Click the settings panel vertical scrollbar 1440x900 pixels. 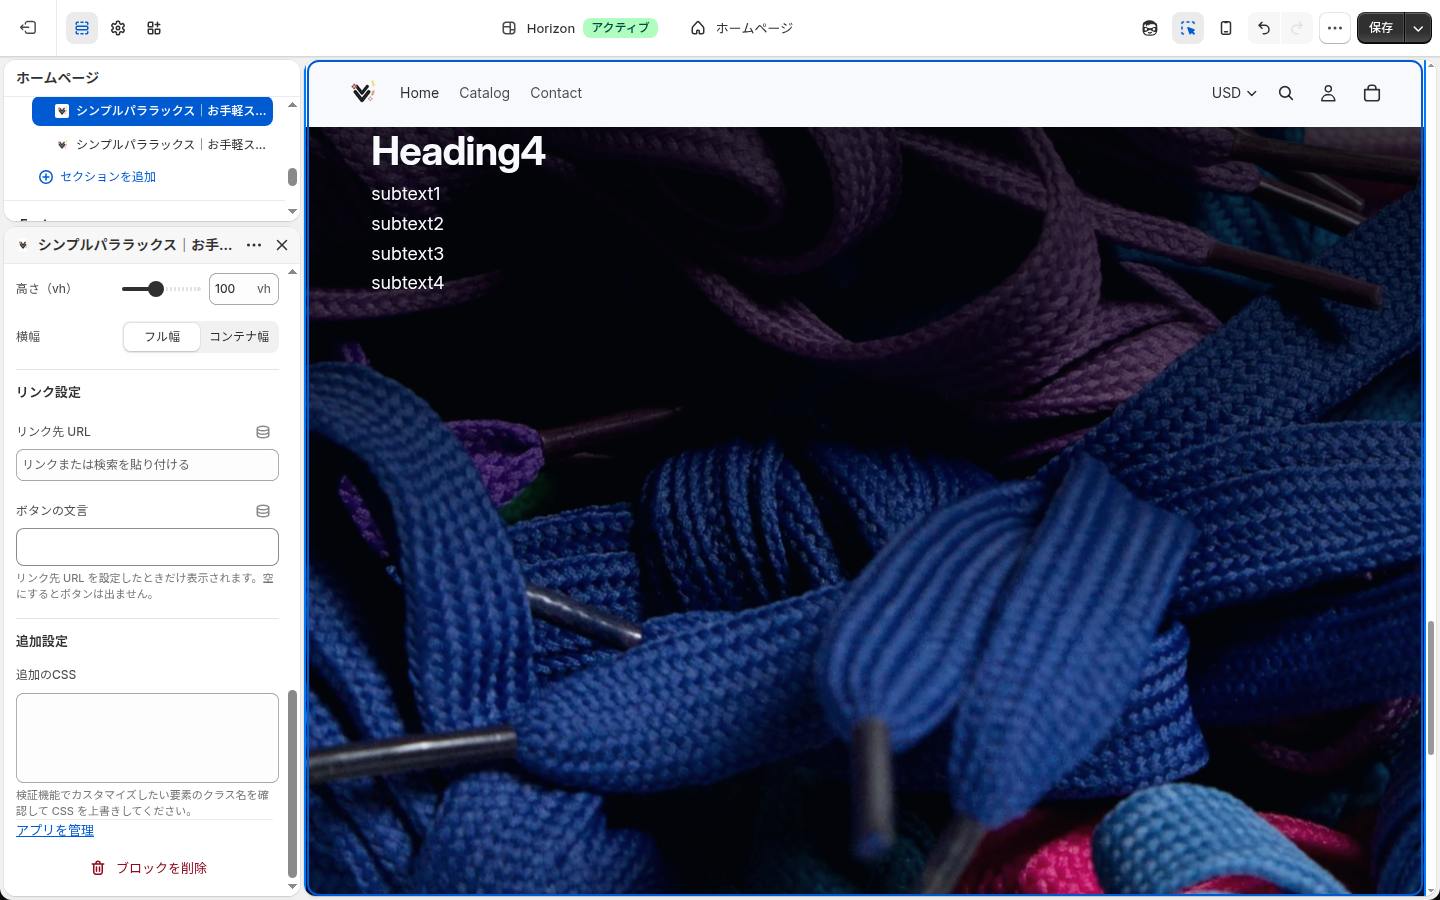click(292, 784)
